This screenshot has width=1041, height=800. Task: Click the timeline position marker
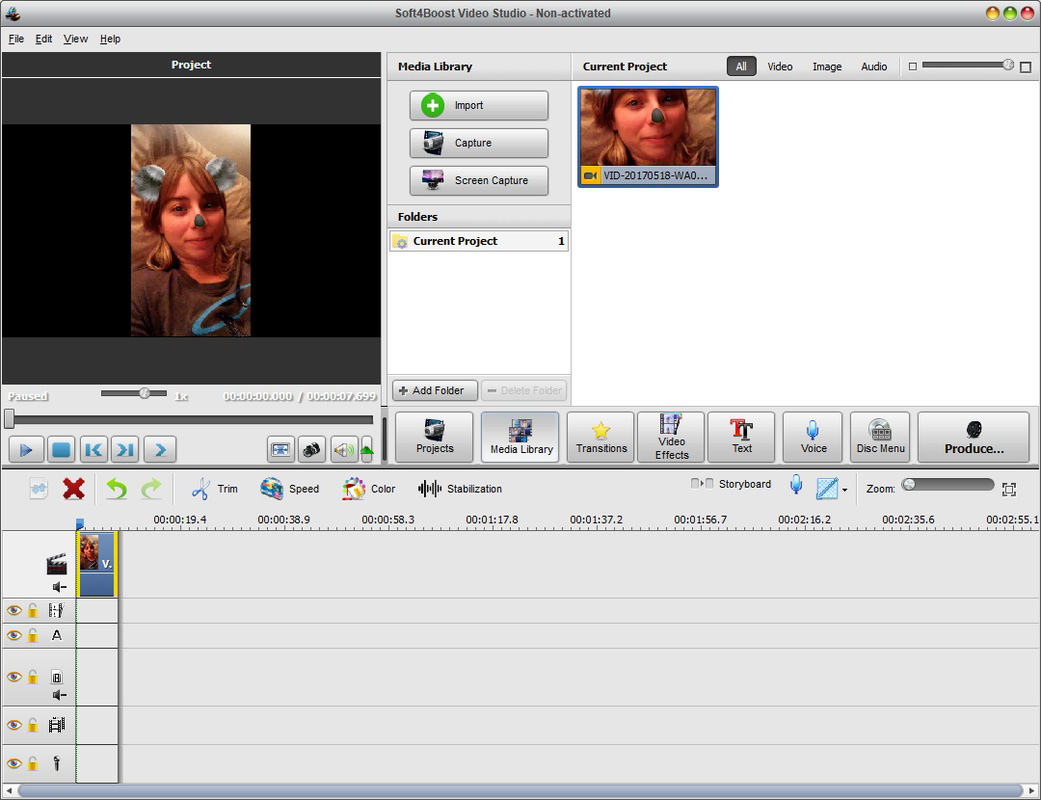(x=80, y=524)
